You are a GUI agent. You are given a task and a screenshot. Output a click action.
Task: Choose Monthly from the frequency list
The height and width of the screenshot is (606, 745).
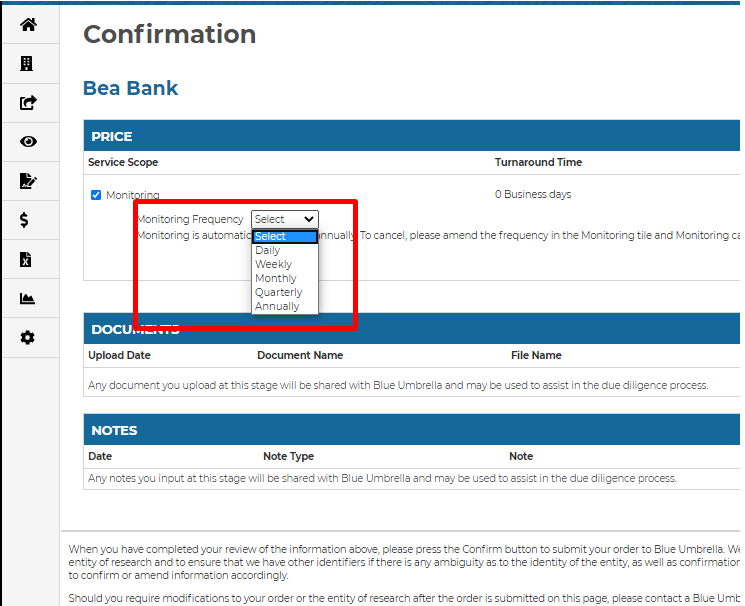[275, 279]
